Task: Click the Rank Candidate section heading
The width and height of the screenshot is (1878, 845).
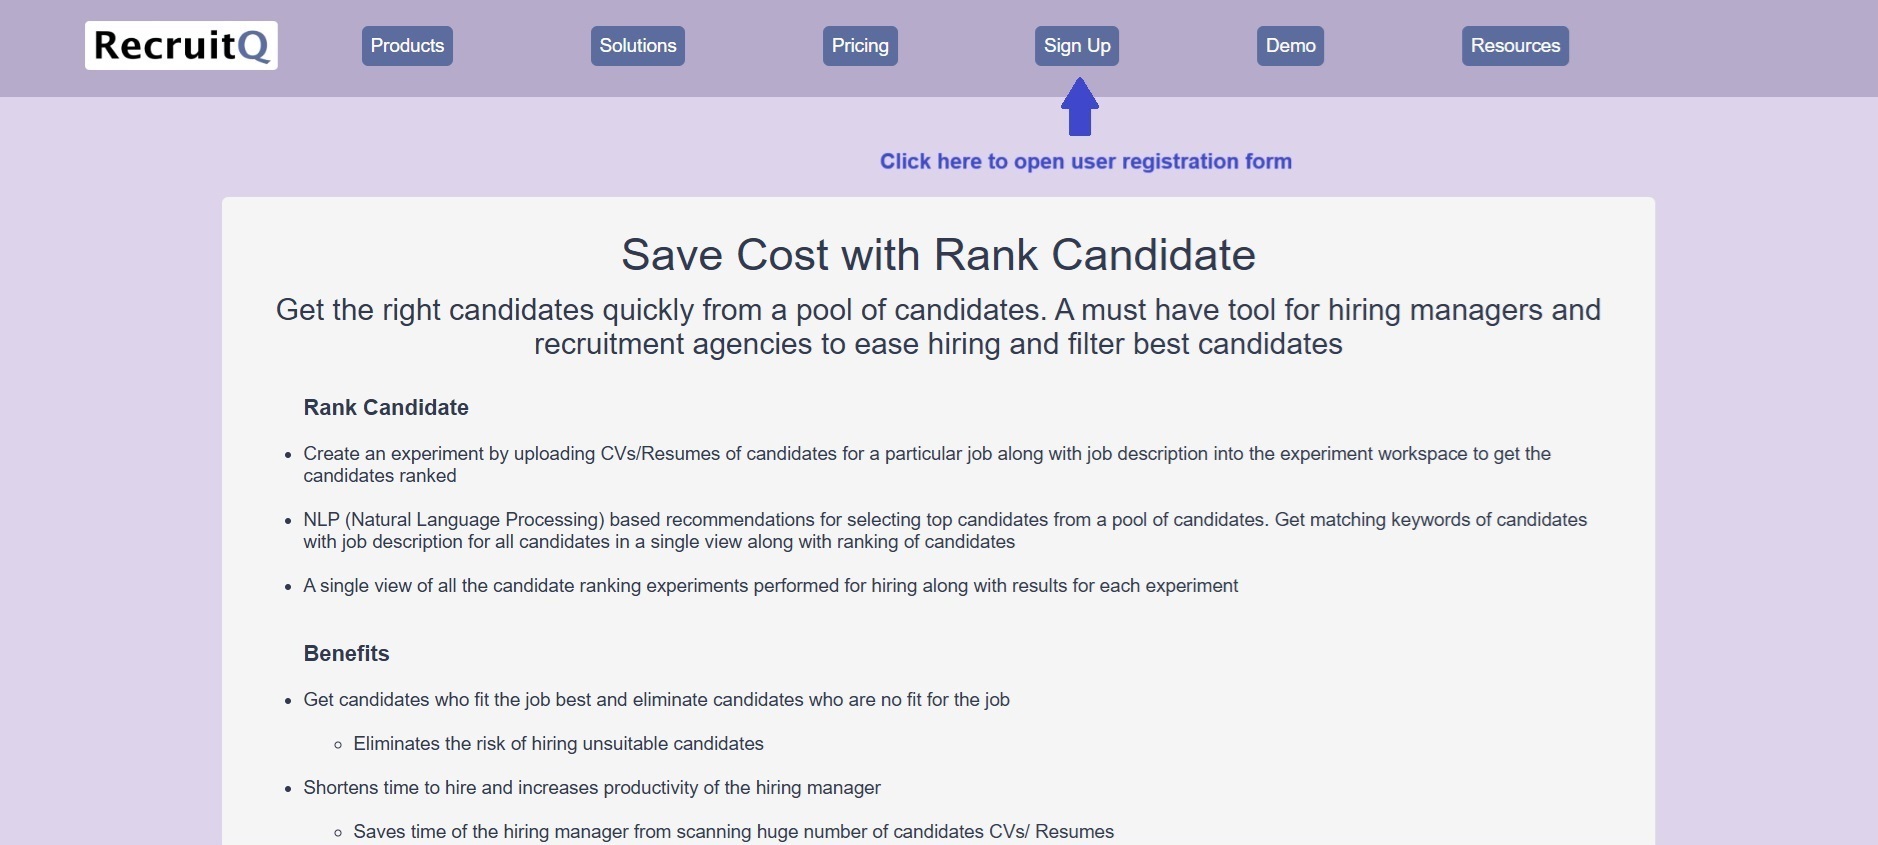Action: 386,407
